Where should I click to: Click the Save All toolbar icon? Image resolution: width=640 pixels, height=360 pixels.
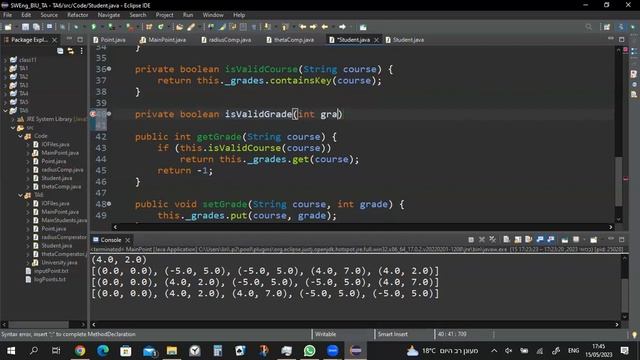[x=36, y=27]
